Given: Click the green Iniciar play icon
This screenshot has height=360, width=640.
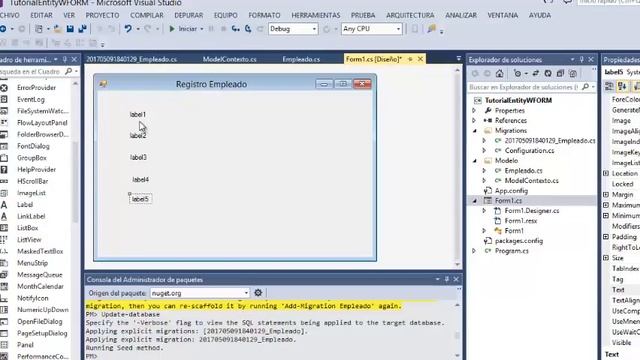Looking at the screenshot, I should coord(172,29).
